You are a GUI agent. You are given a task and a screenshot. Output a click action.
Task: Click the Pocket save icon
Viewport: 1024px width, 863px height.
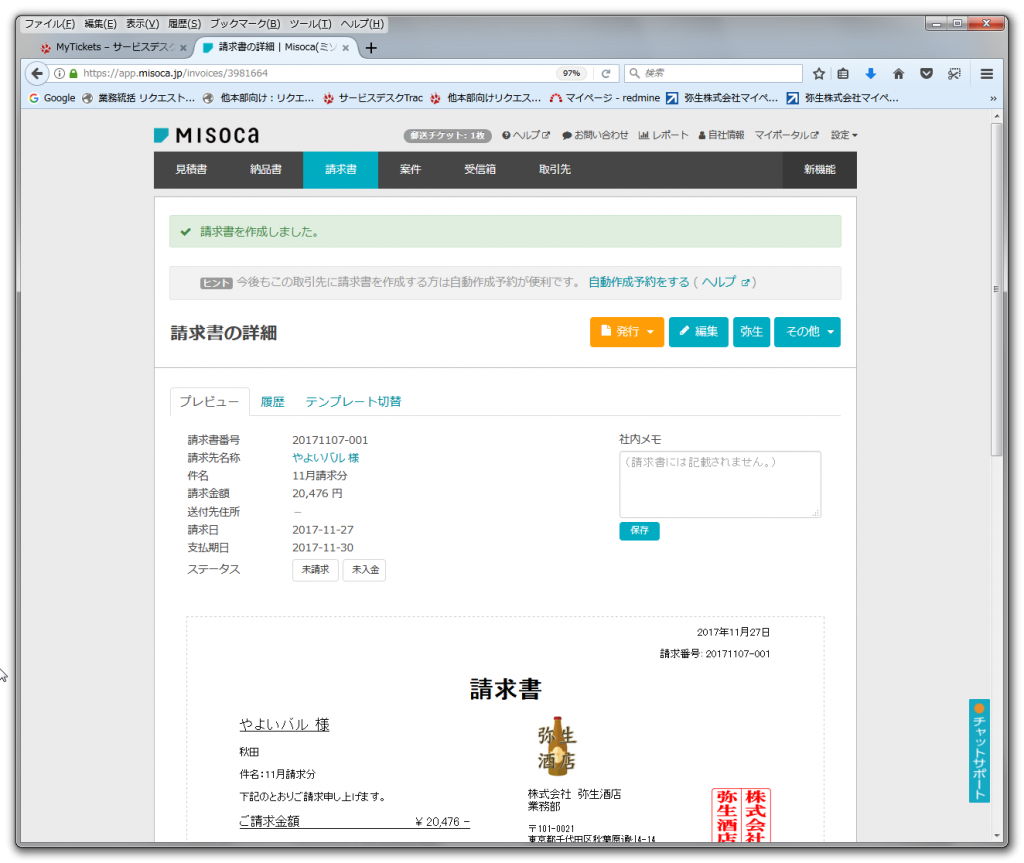click(926, 73)
